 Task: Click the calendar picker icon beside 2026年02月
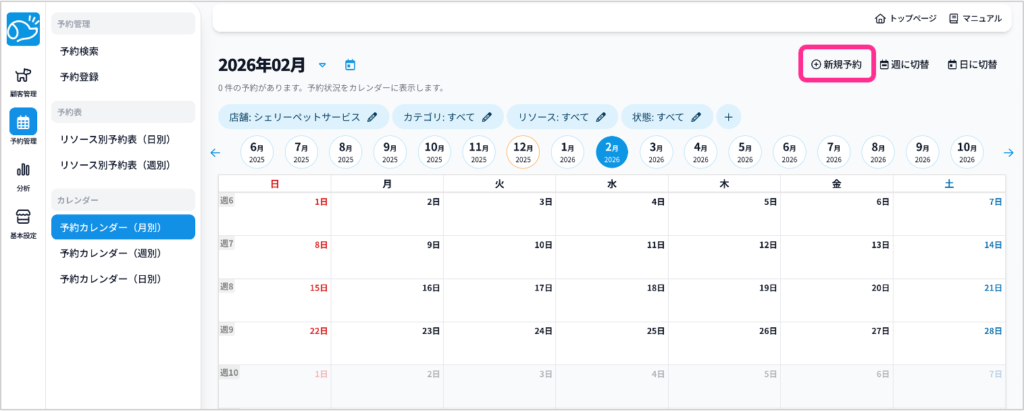point(350,65)
